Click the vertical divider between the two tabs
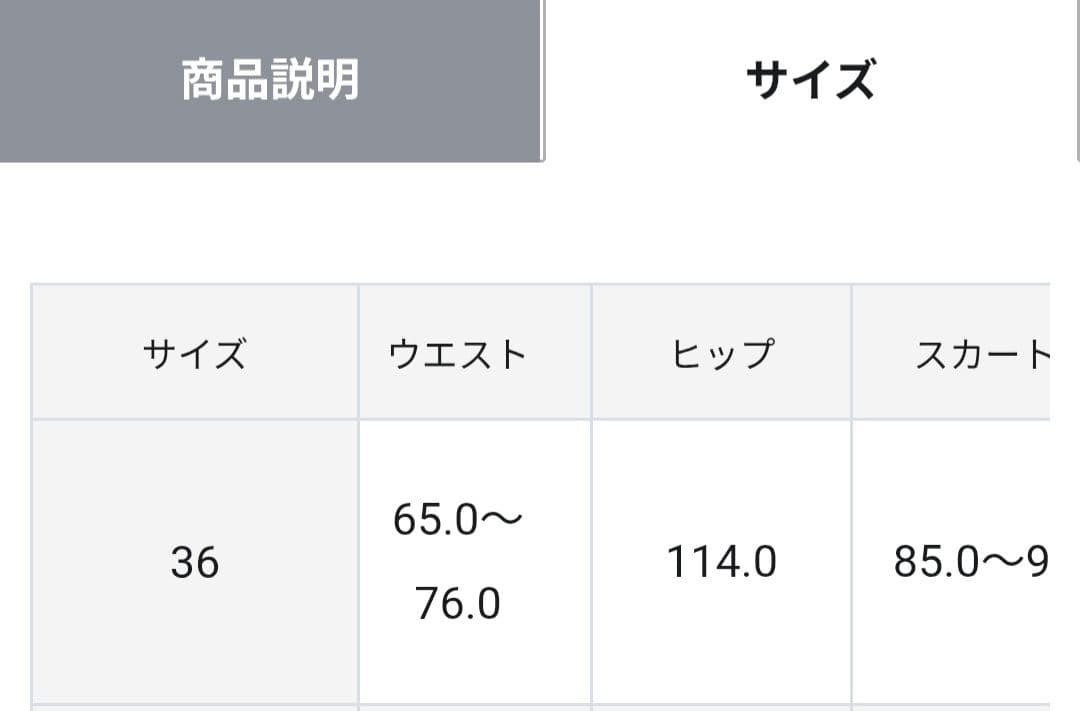 pos(543,80)
